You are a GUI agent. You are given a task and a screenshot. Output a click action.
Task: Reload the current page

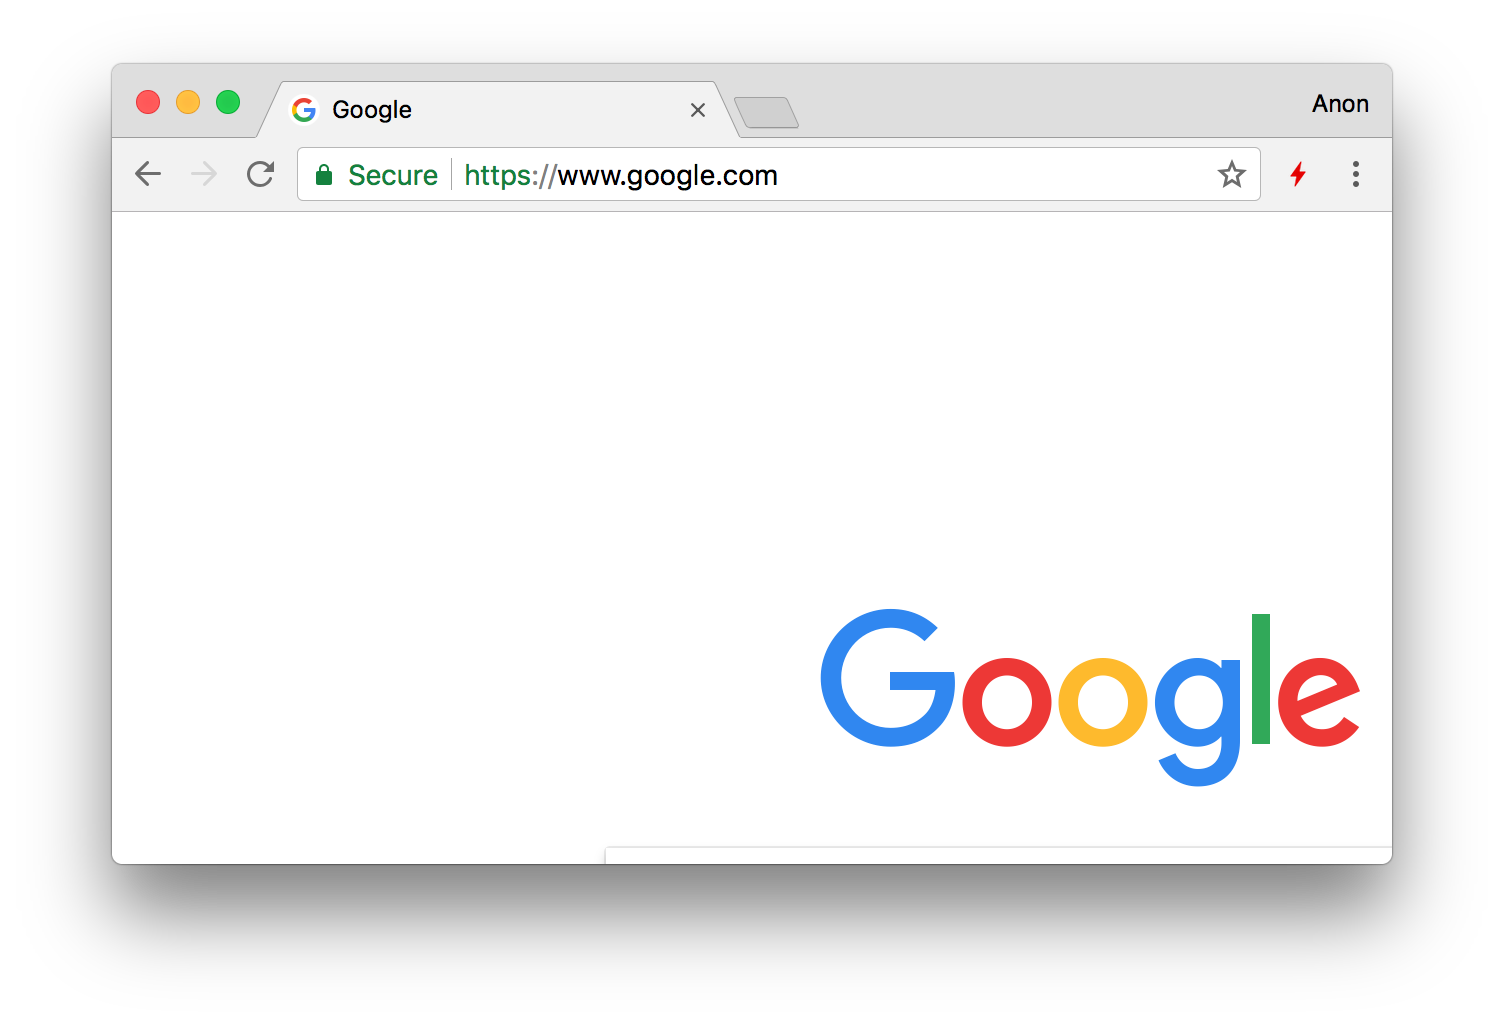261,174
